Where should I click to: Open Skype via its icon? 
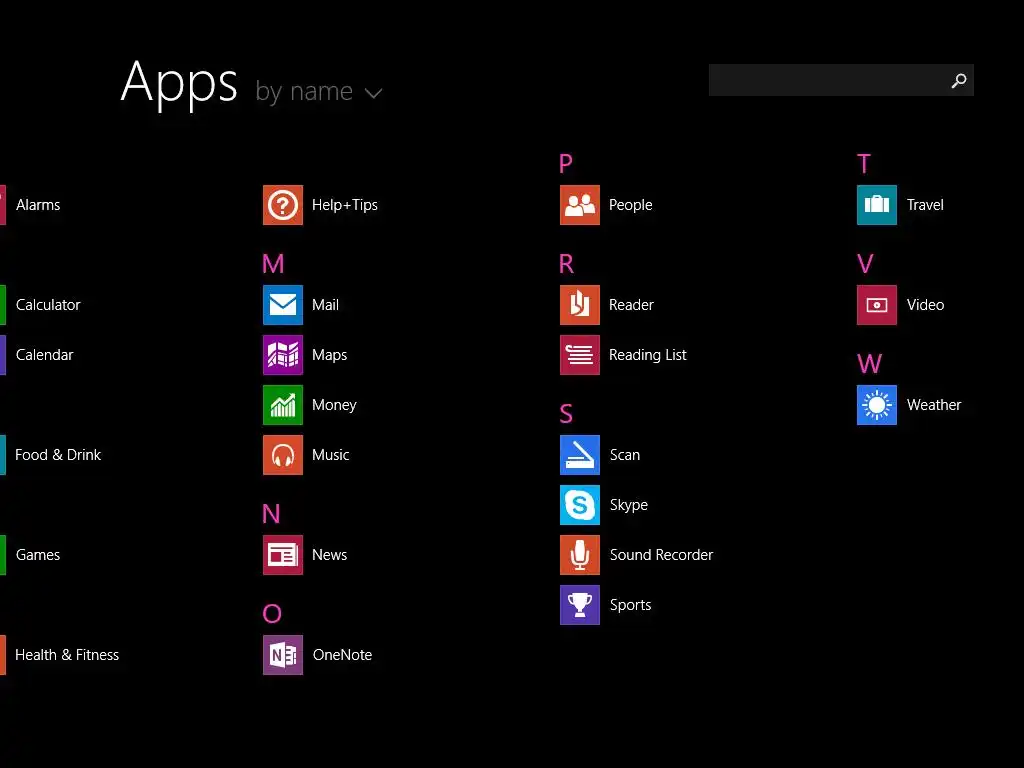coord(580,505)
